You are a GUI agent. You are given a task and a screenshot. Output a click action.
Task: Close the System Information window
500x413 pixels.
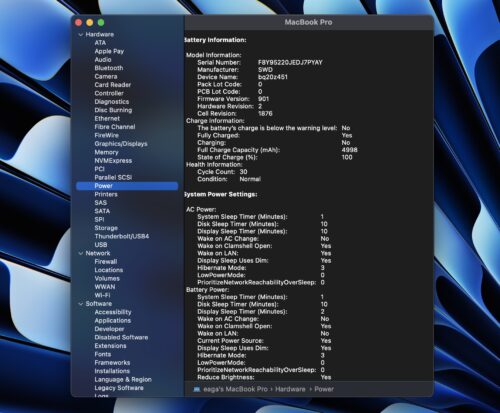79,22
